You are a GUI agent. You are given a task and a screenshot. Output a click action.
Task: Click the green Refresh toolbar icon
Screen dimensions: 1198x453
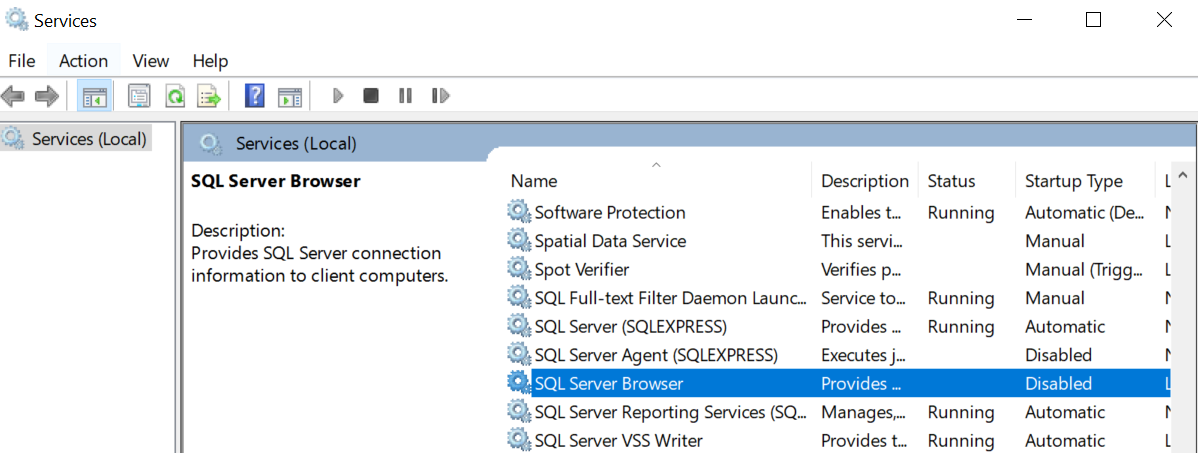[x=174, y=96]
